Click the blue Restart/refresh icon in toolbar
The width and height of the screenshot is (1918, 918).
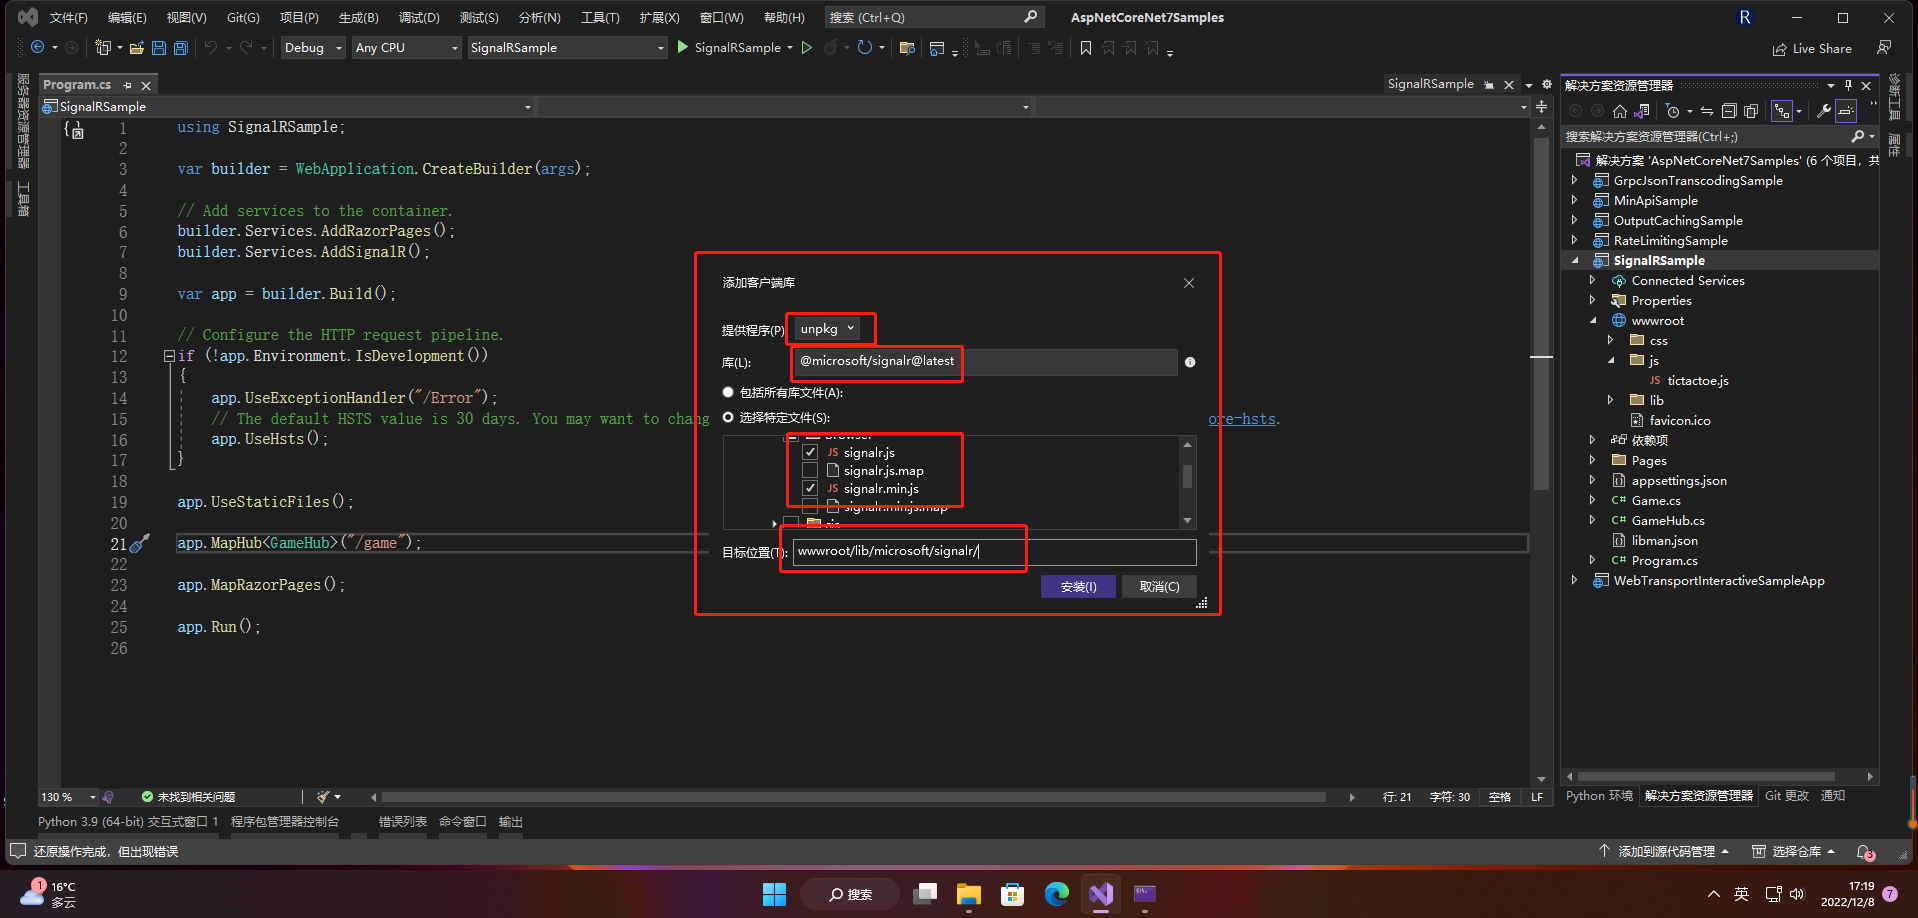point(864,47)
